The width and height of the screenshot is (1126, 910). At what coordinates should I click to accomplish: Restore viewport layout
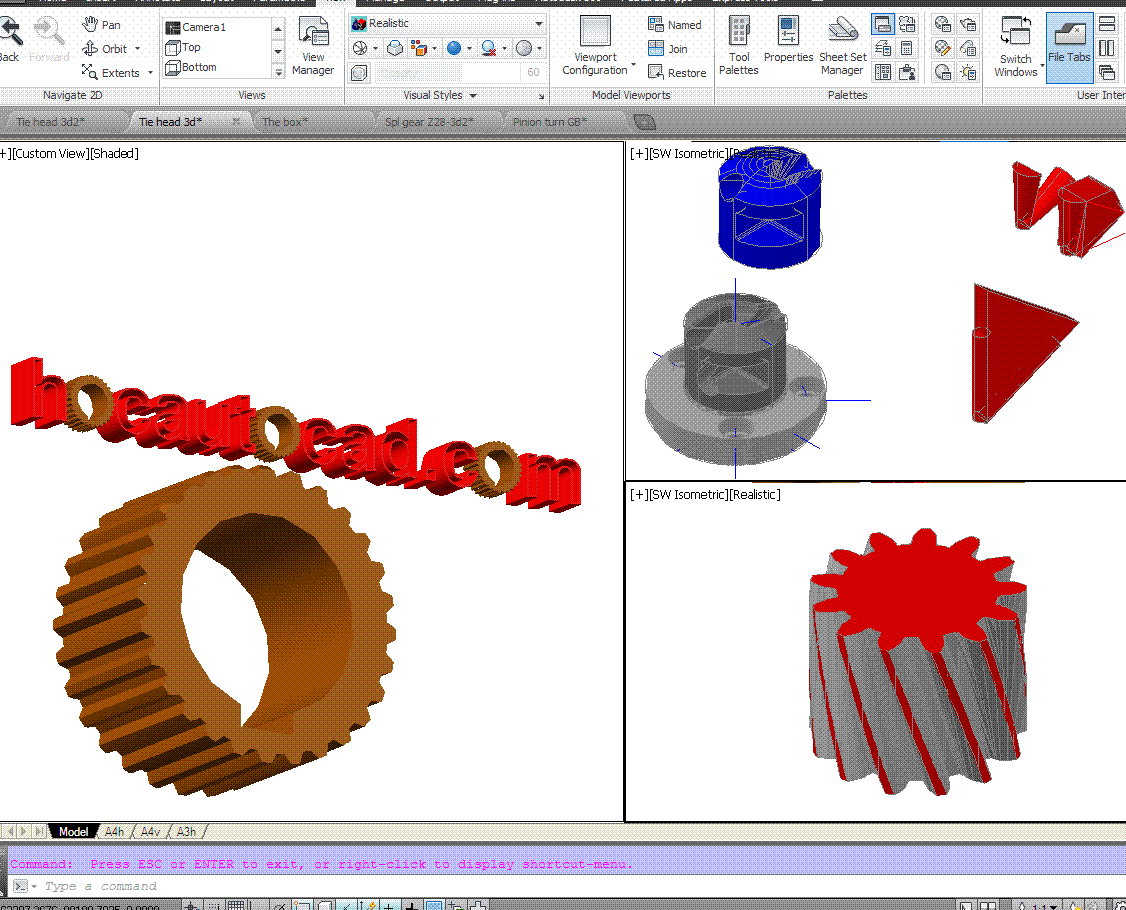pyautogui.click(x=677, y=73)
